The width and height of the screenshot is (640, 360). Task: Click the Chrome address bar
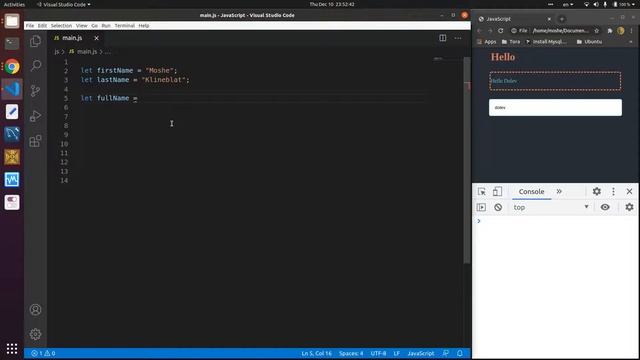(555, 31)
